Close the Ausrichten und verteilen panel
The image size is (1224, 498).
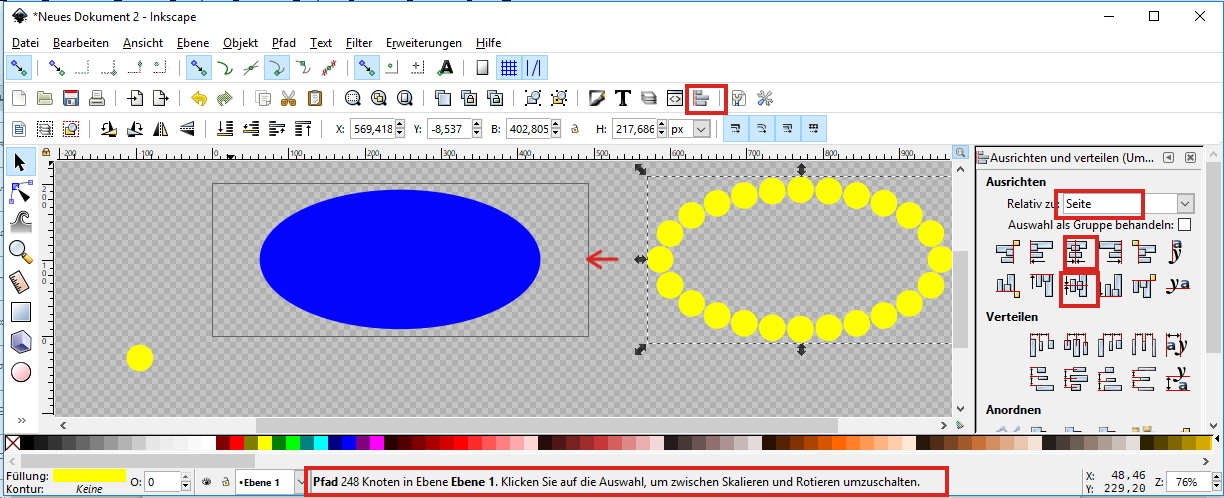pyautogui.click(x=1190, y=157)
